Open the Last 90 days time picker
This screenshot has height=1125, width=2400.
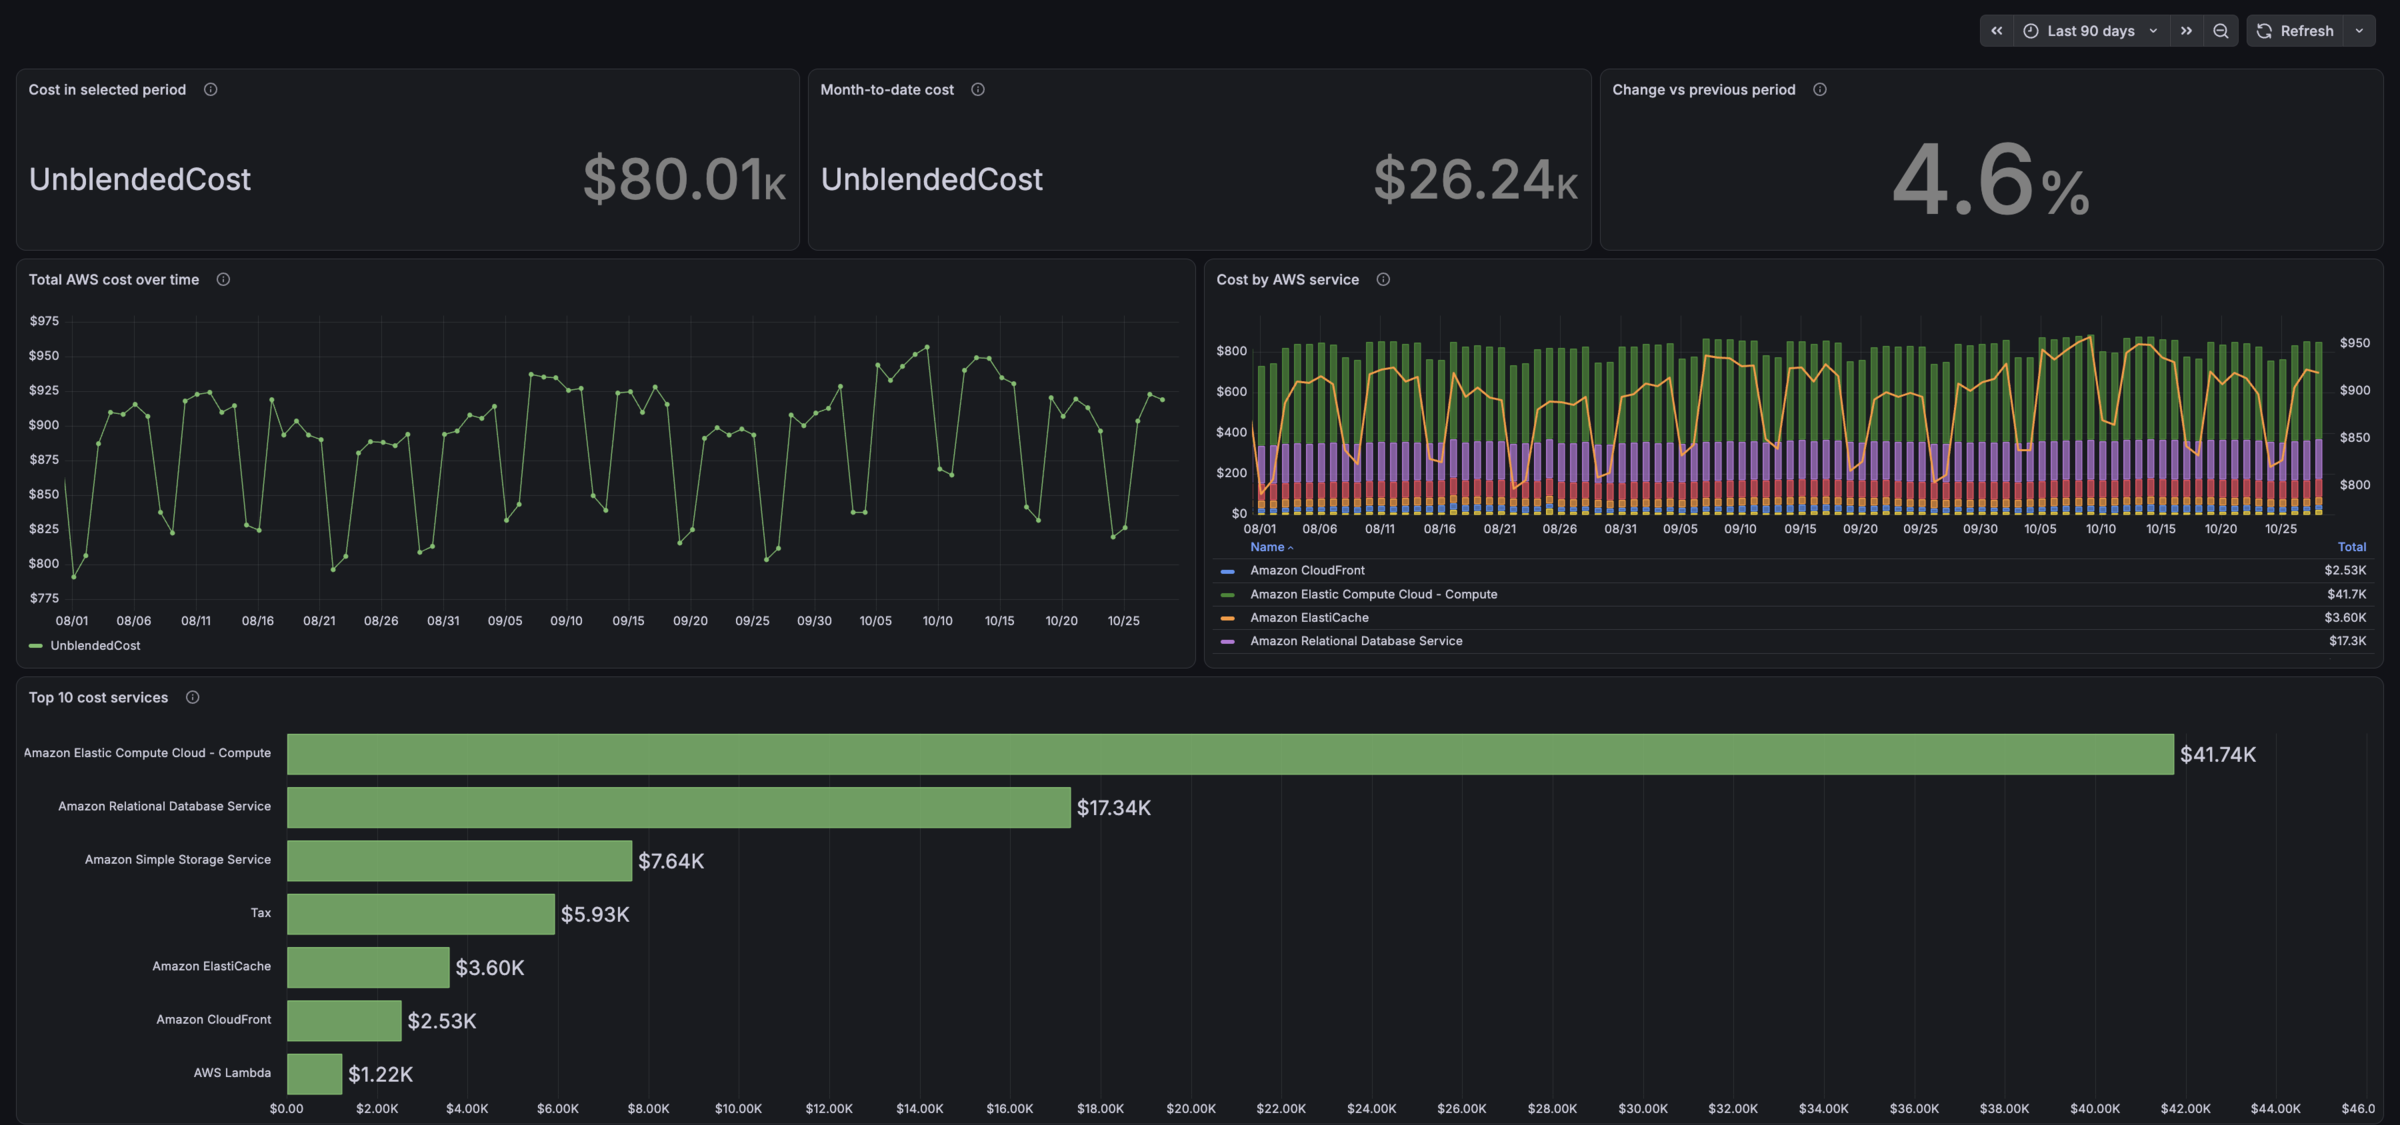click(x=2091, y=31)
